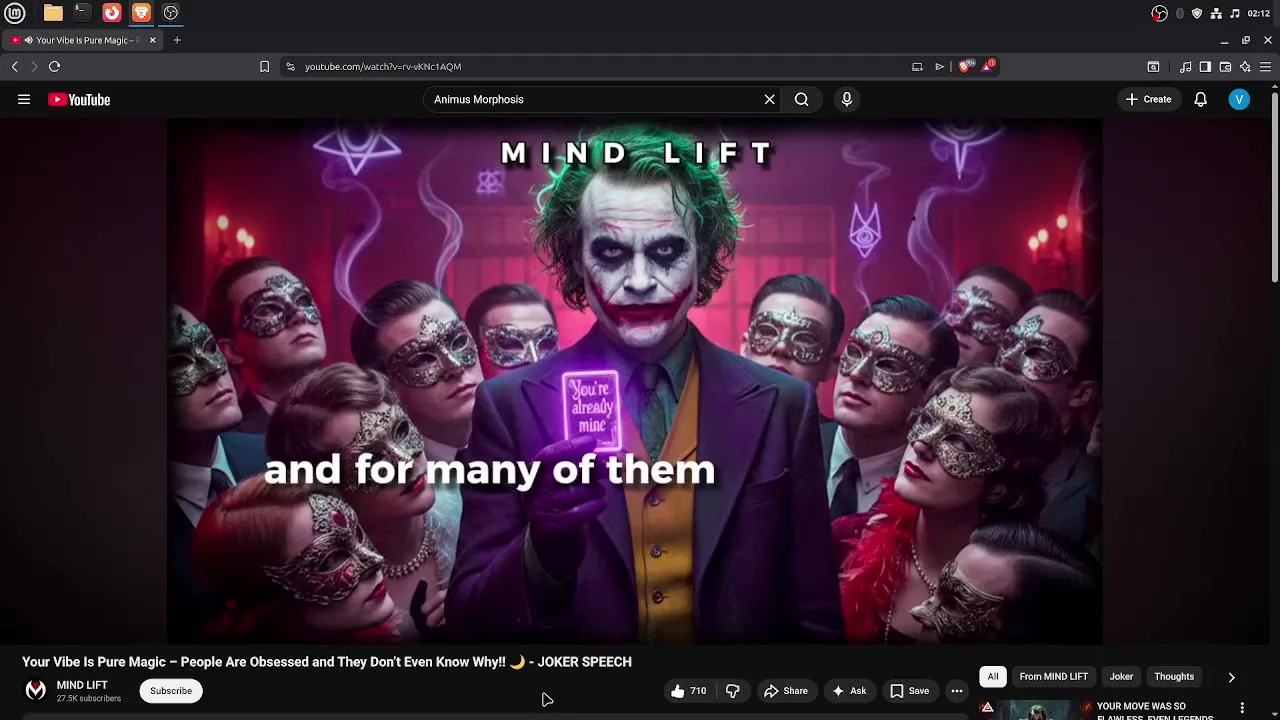Screen dimensions: 1280x720
Task: Go to the YouTube home logo
Action: point(79,99)
